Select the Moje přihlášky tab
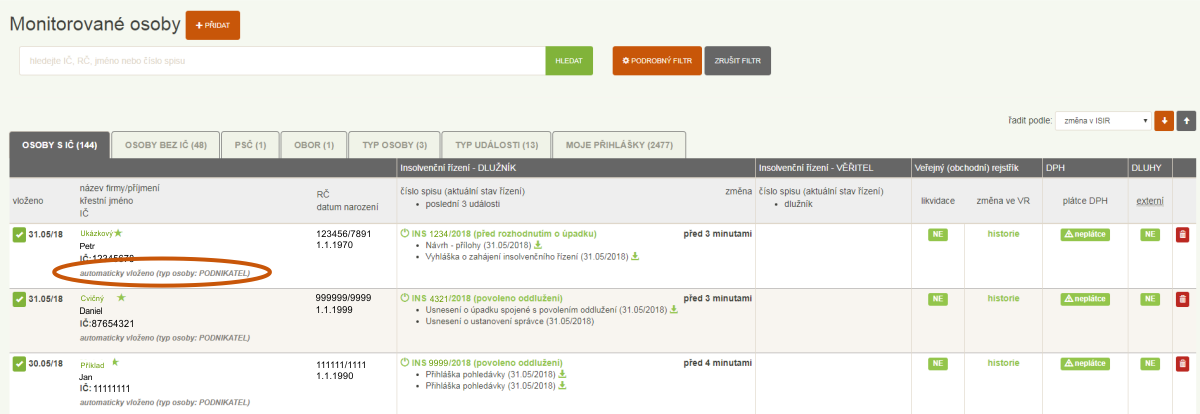Screen dimensions: 1200x414 pyautogui.click(x=618, y=145)
